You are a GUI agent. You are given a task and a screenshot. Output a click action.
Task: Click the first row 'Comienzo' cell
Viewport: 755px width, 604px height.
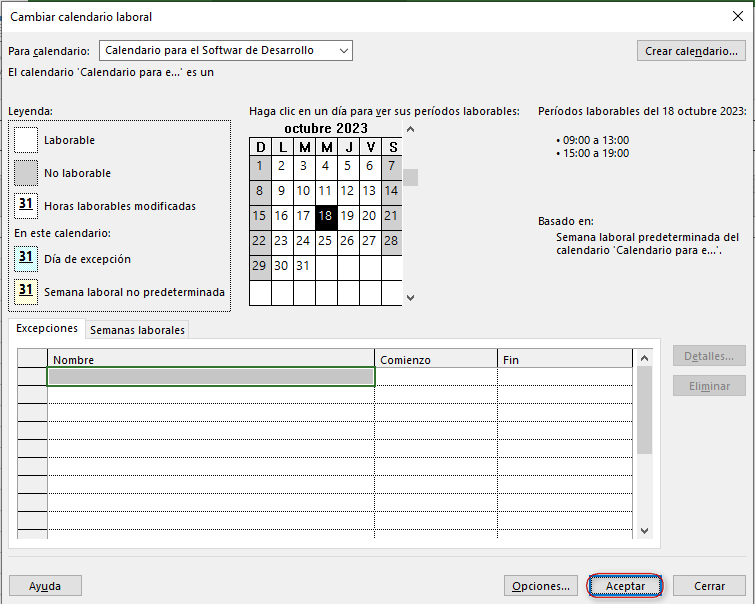pyautogui.click(x=436, y=377)
